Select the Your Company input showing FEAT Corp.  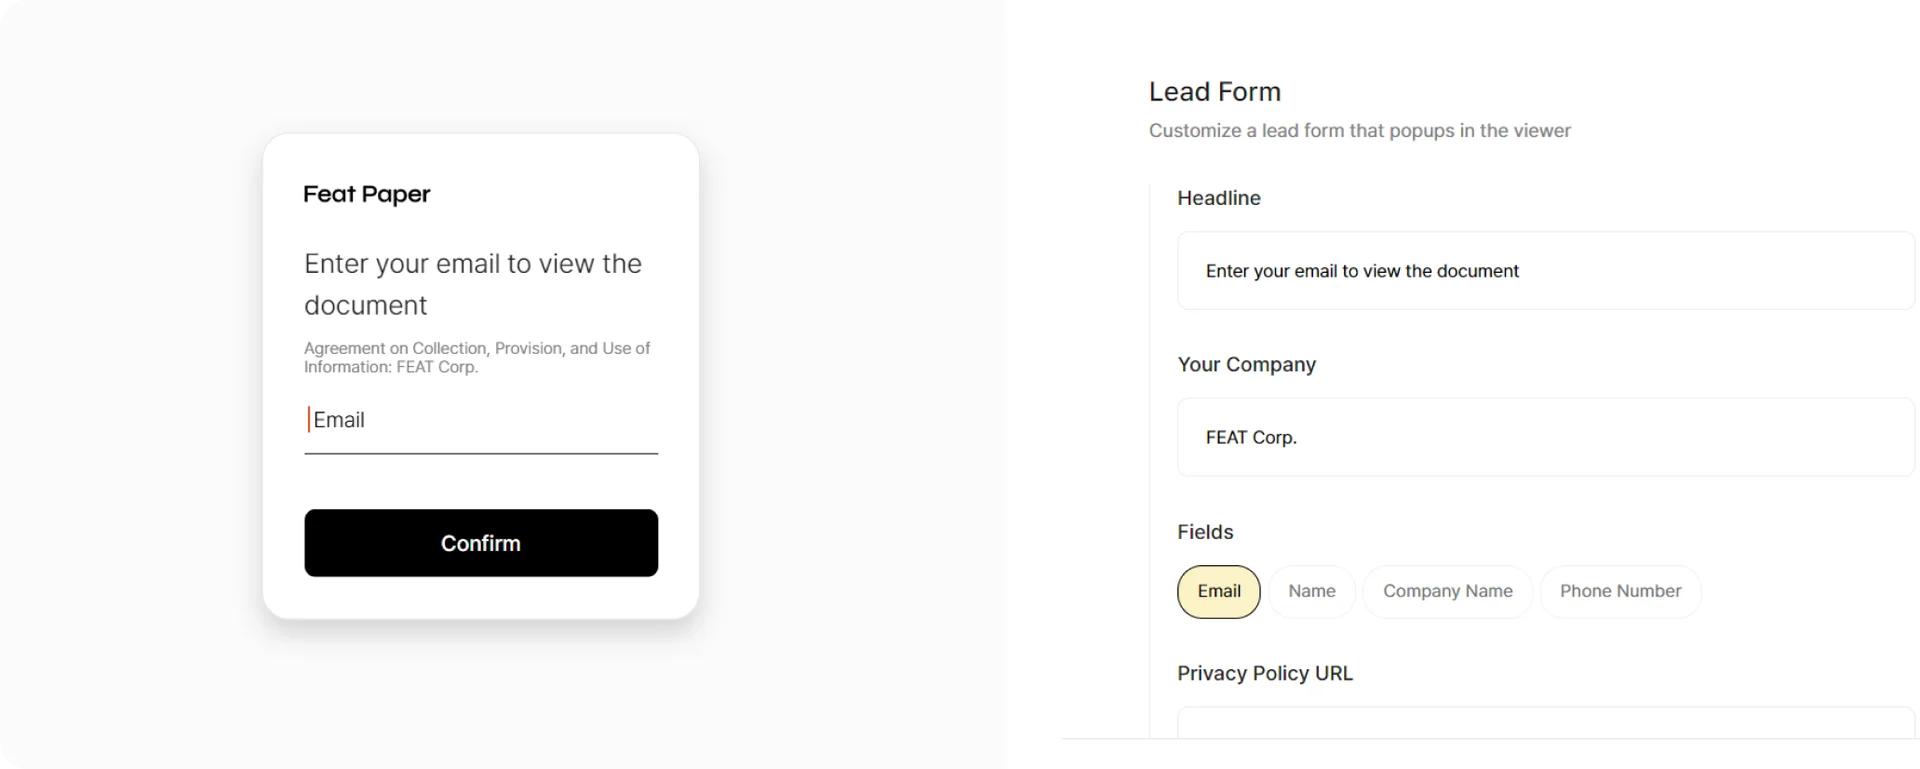1543,437
